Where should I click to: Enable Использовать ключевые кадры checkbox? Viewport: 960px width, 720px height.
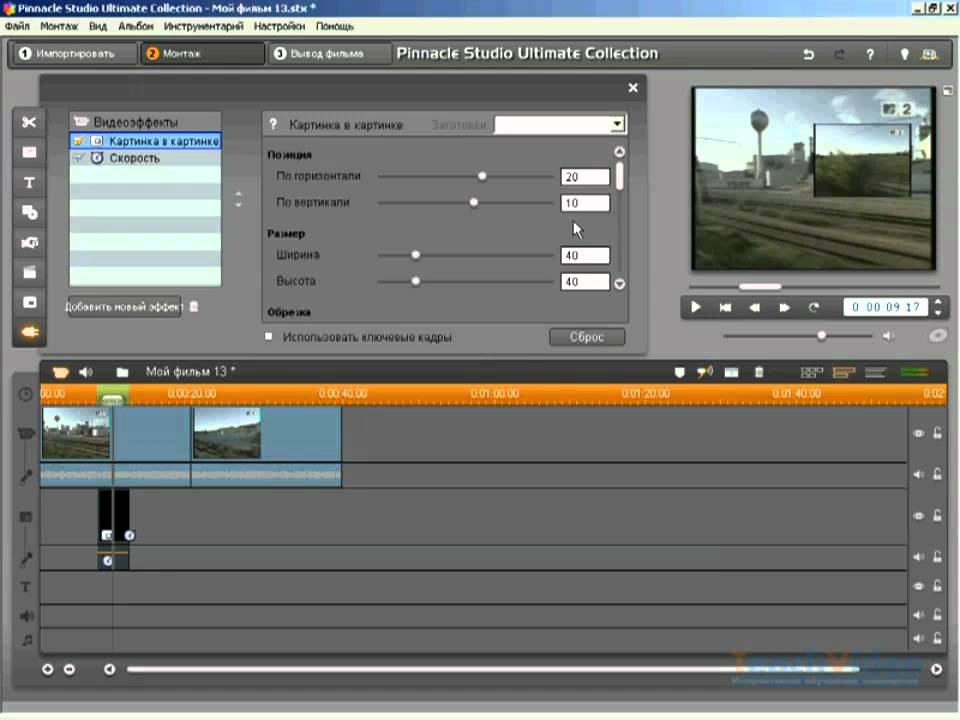pyautogui.click(x=269, y=337)
